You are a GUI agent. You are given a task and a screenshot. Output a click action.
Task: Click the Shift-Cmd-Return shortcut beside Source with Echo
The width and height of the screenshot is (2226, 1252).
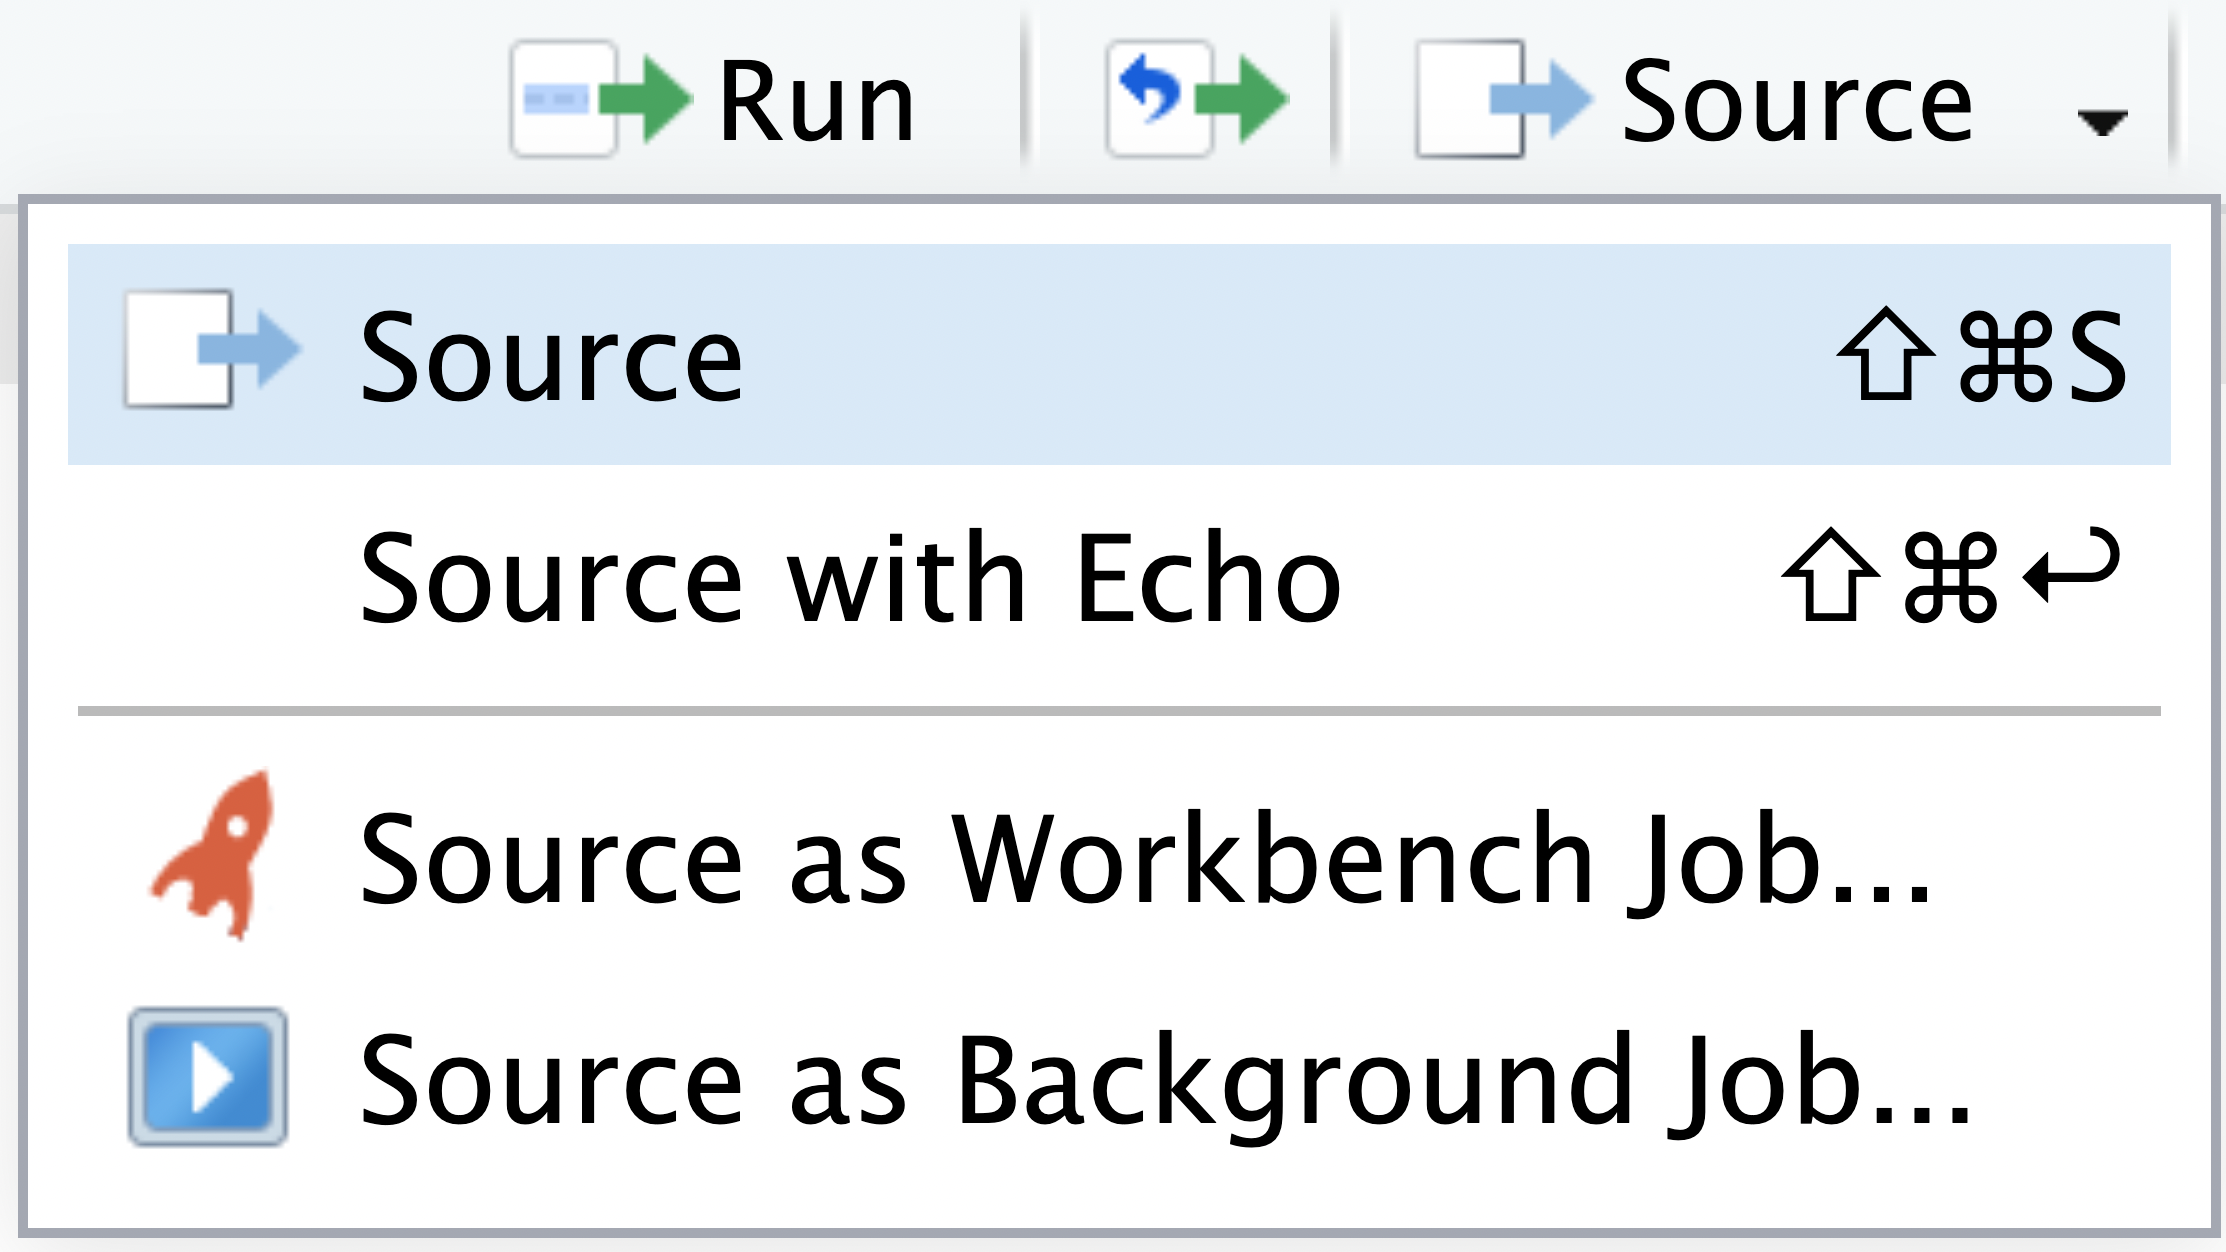point(1950,576)
